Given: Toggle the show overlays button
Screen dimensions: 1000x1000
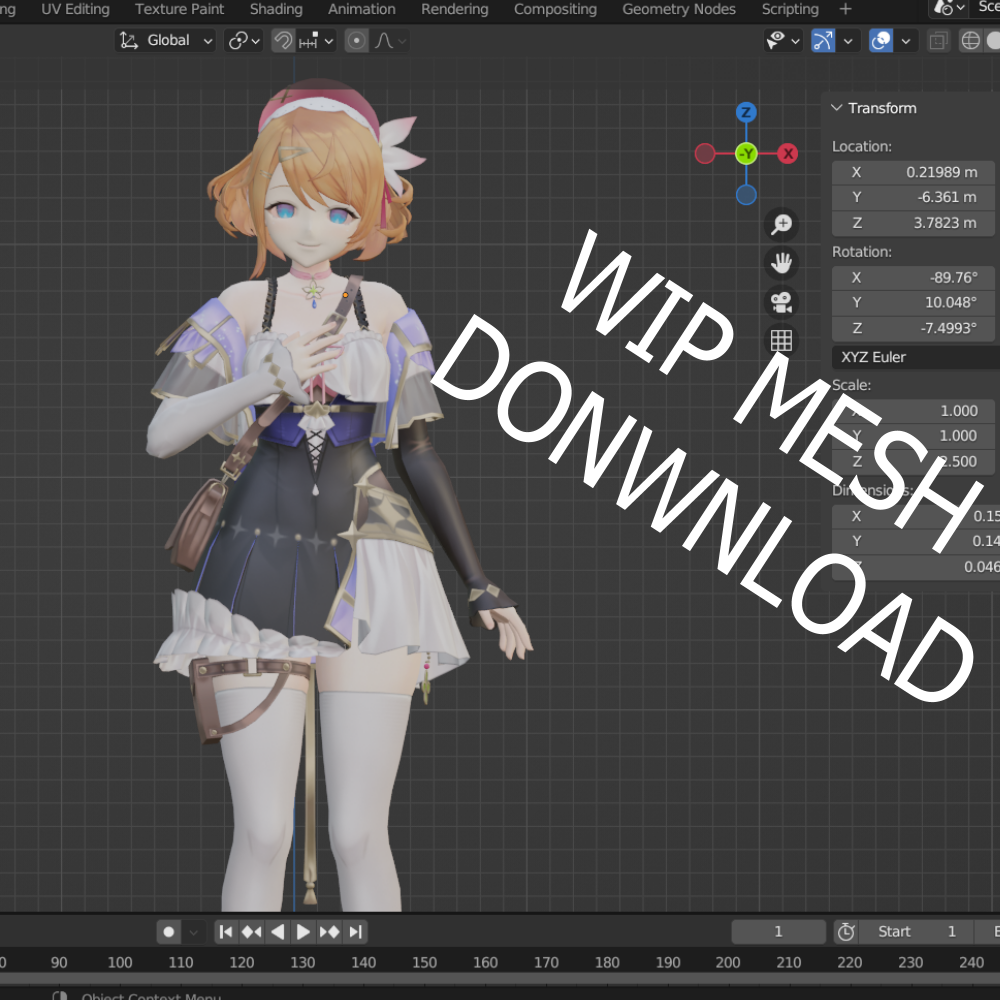Looking at the screenshot, I should click(x=881, y=41).
